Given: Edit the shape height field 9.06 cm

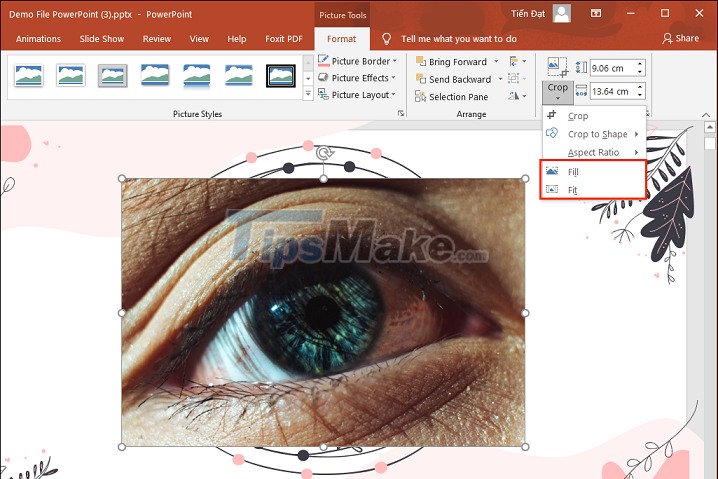Looking at the screenshot, I should point(612,68).
